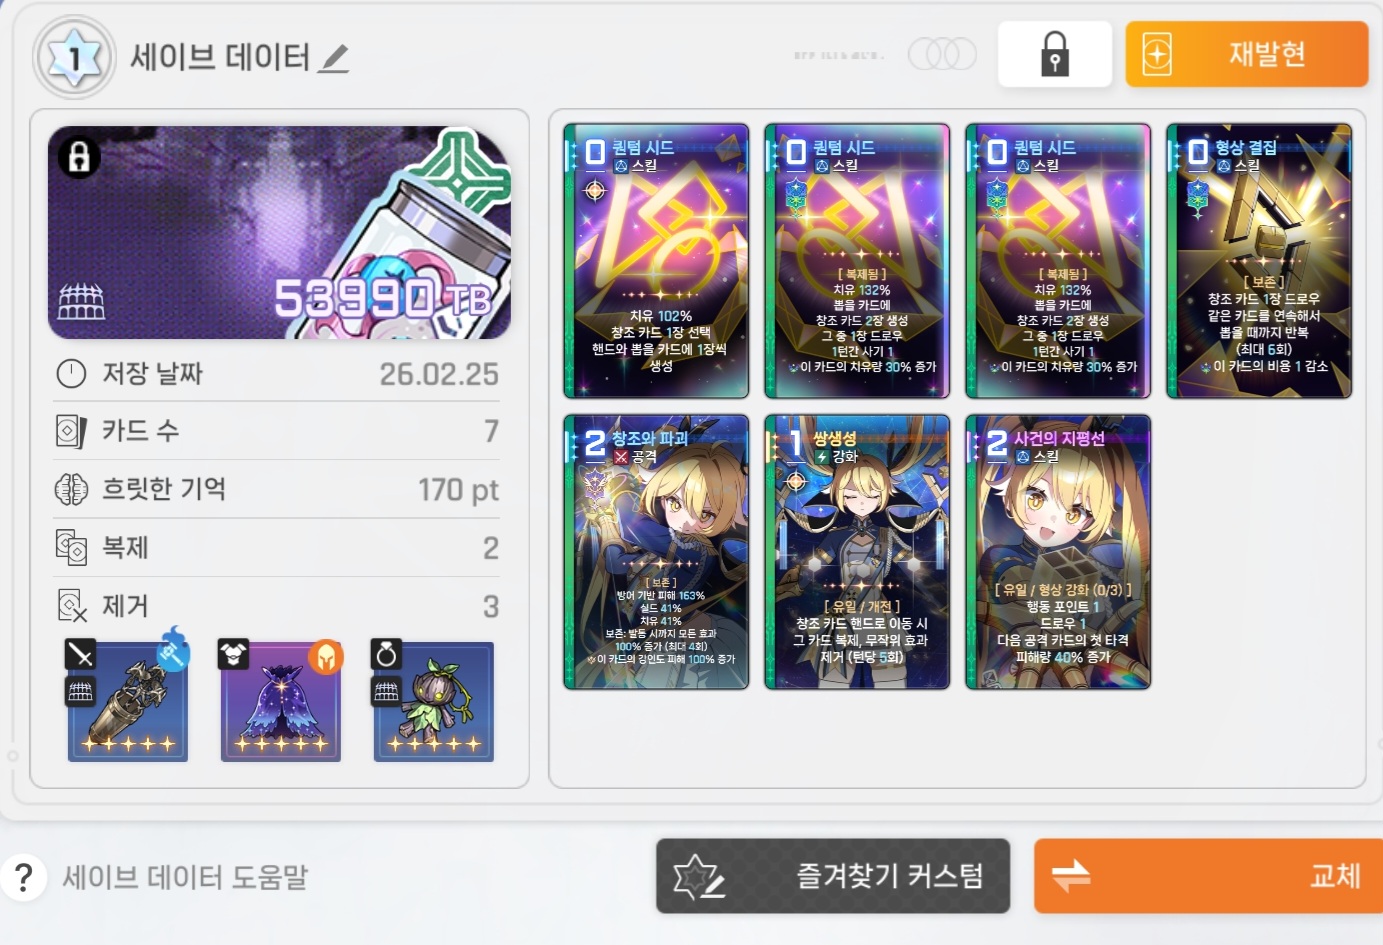This screenshot has width=1383, height=945.
Task: Click the lock icon on save data banner
Action: click(79, 157)
